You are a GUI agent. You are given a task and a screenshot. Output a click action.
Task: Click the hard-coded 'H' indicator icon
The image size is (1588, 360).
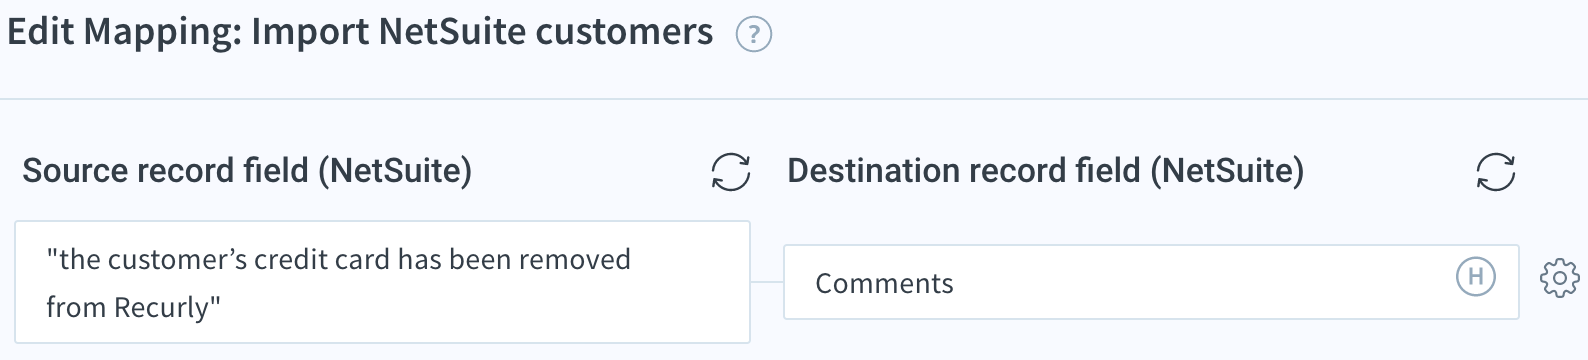pyautogui.click(x=1475, y=277)
